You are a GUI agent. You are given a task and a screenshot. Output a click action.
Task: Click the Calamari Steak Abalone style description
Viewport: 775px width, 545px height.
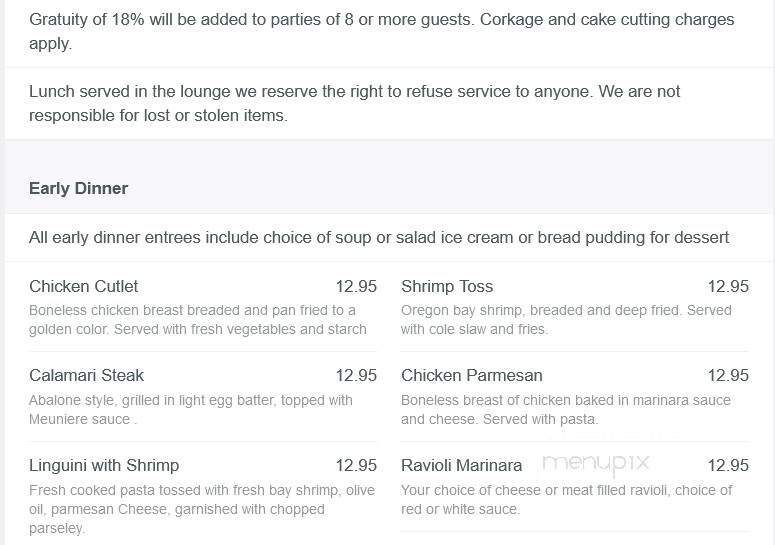pos(191,410)
